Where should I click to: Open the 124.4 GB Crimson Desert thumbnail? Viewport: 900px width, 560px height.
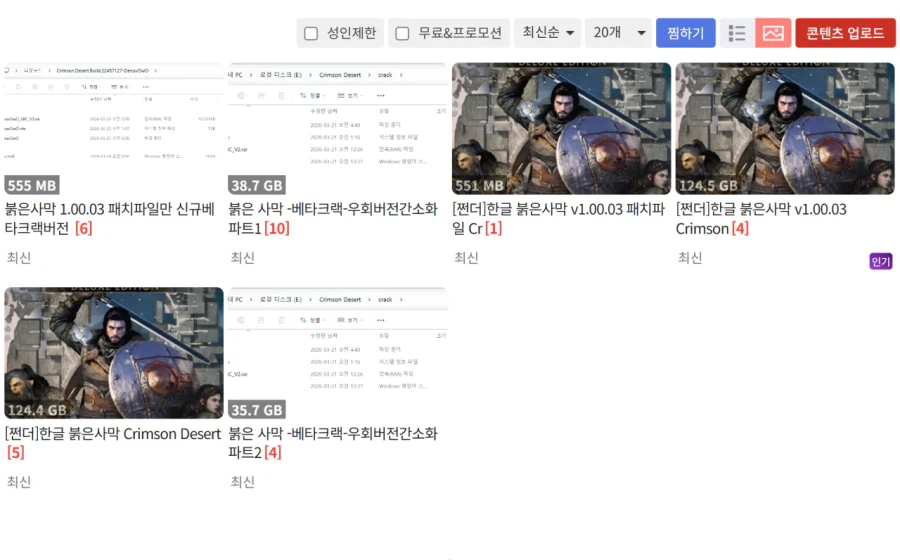coord(114,353)
